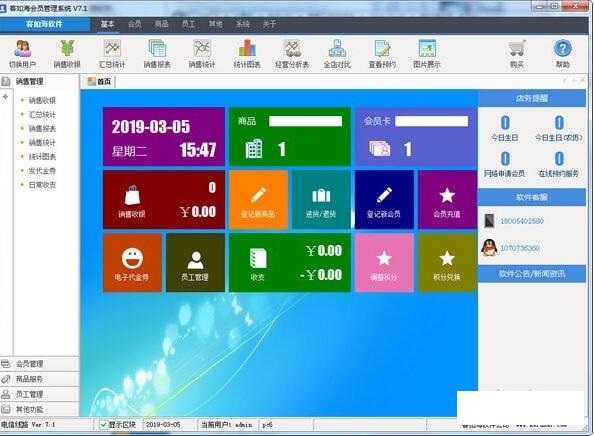The height and width of the screenshot is (436, 594).
Task: Click the 当前用户: admin status entry
Action: (227, 425)
